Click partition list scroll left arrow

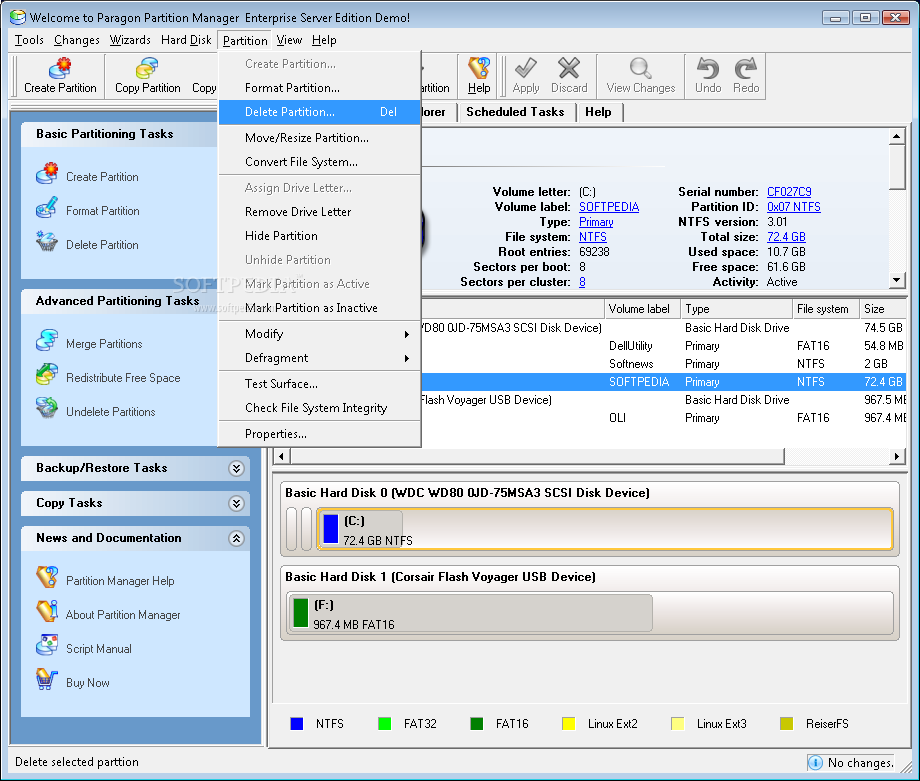(x=282, y=457)
